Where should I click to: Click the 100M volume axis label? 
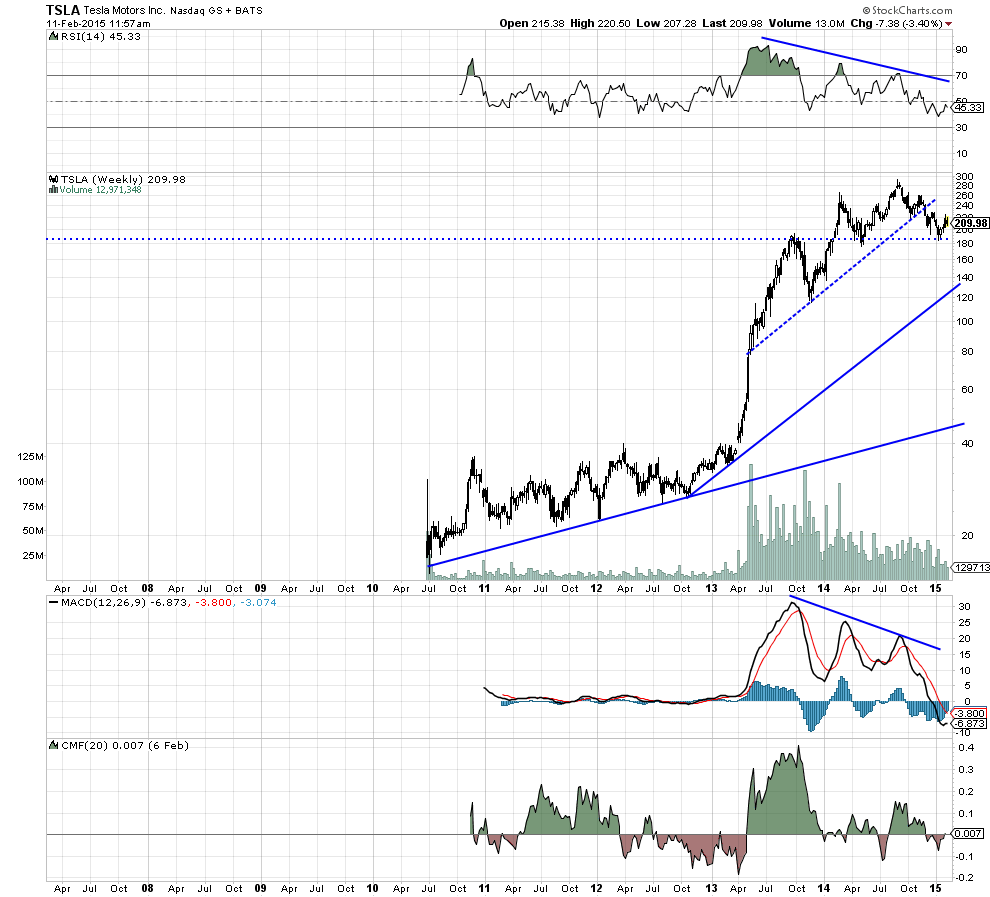tap(30, 482)
